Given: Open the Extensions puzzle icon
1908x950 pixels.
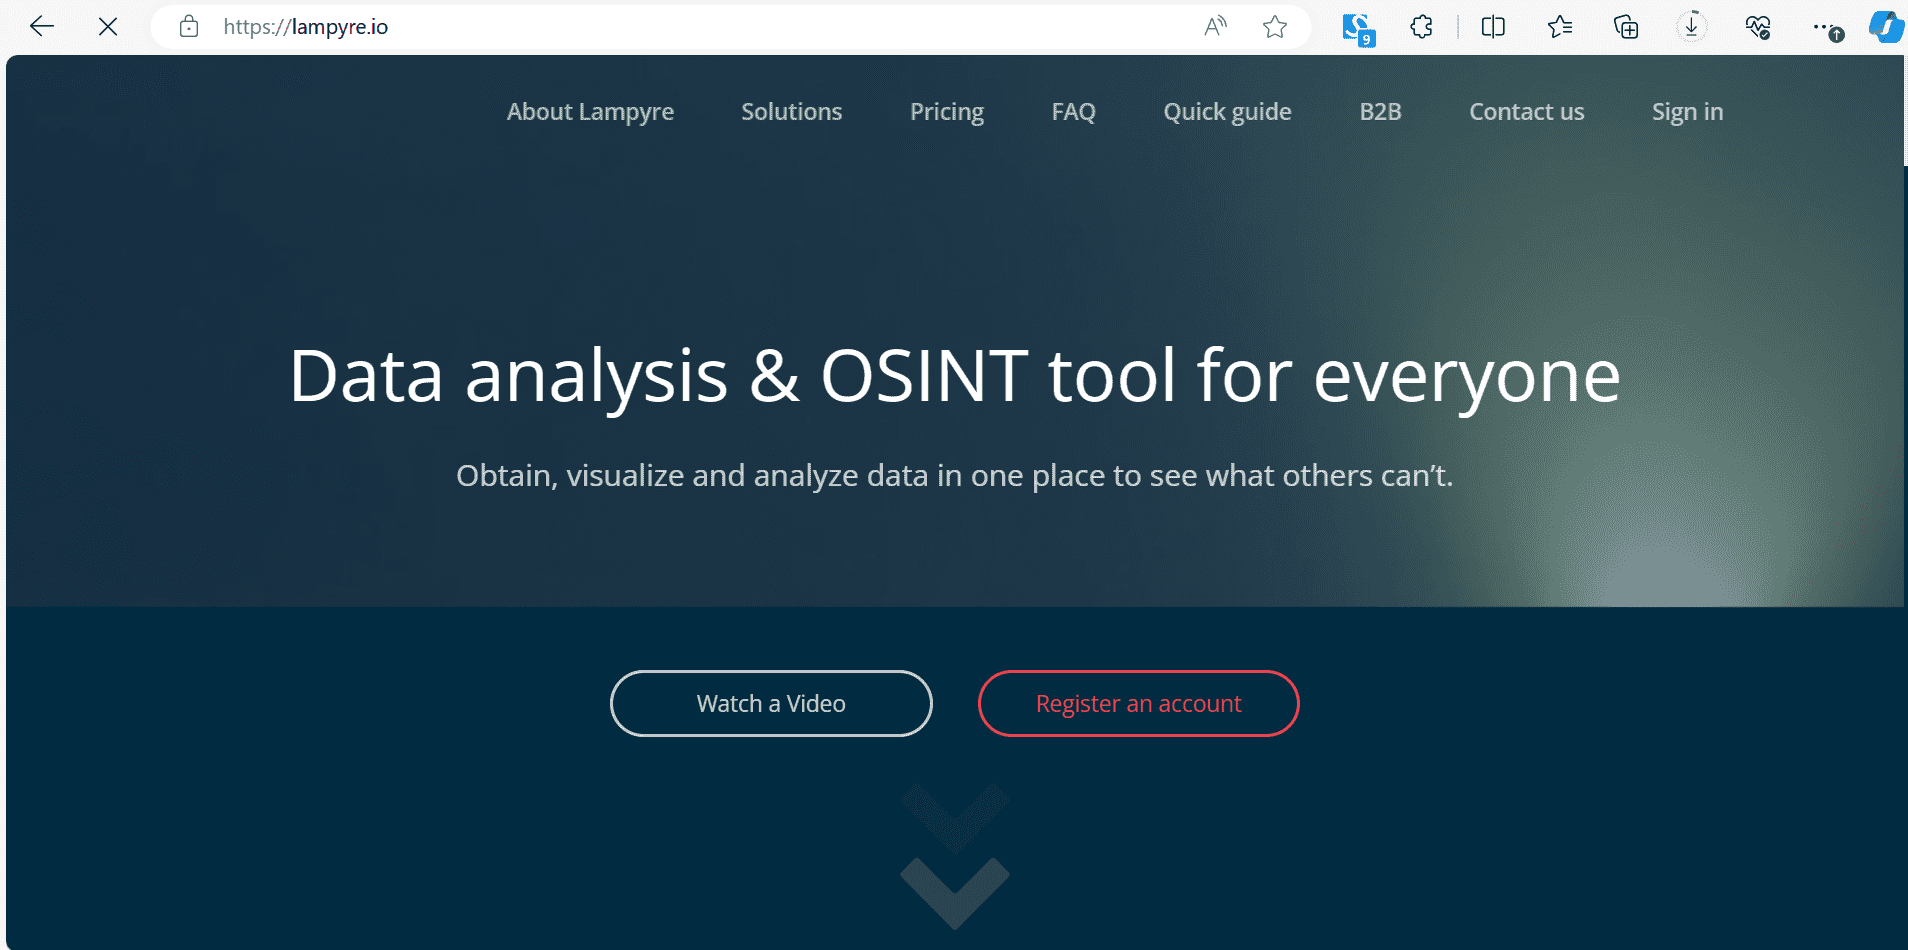Looking at the screenshot, I should click(x=1422, y=27).
